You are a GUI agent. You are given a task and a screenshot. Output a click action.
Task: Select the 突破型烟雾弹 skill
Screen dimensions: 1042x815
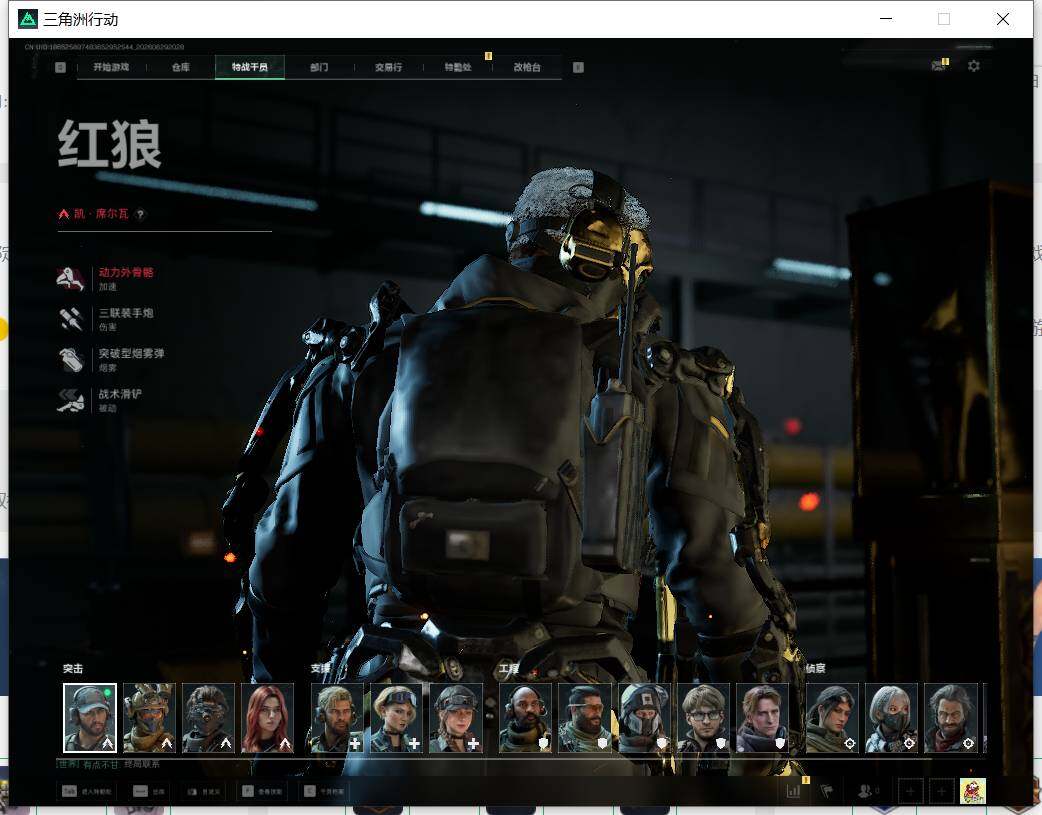tap(112, 360)
